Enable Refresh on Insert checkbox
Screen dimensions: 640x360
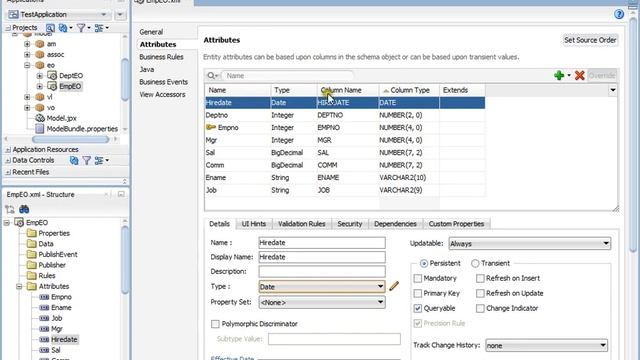point(480,278)
